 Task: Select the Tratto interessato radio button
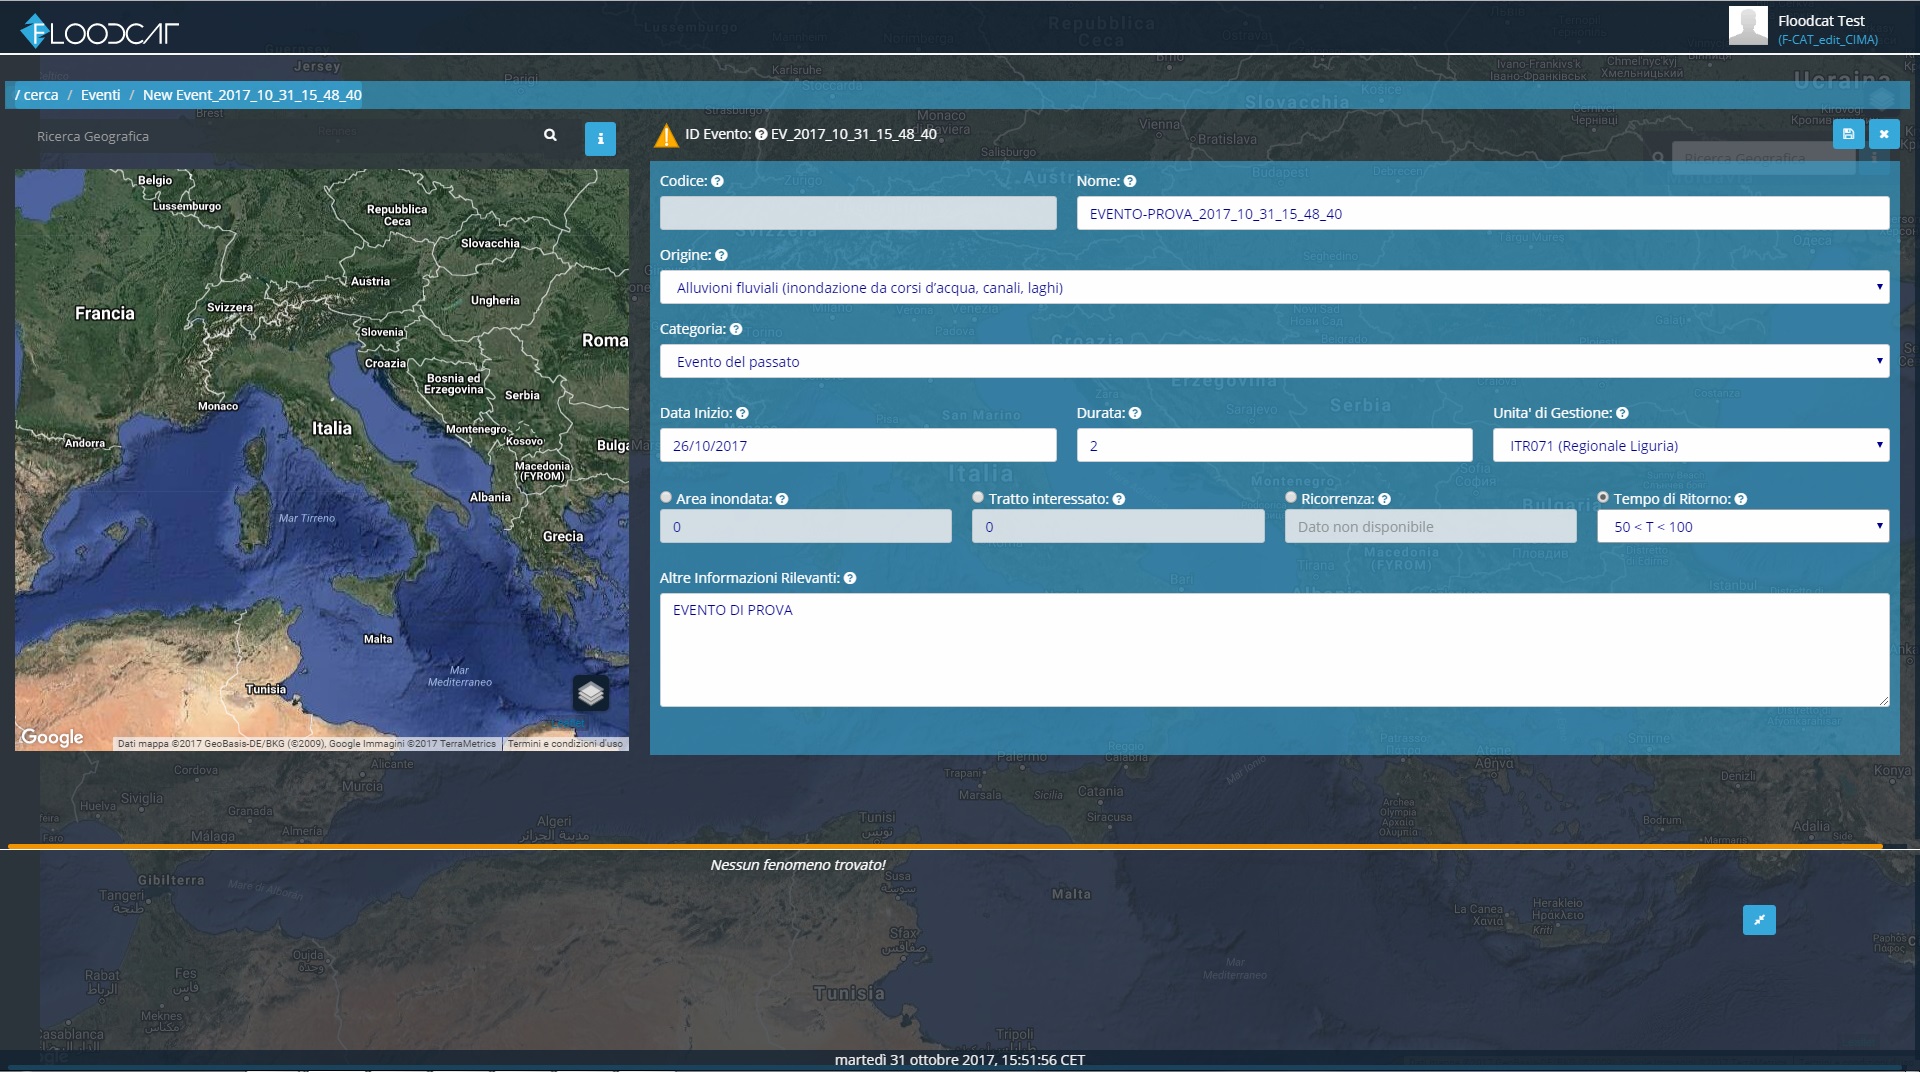pos(978,497)
